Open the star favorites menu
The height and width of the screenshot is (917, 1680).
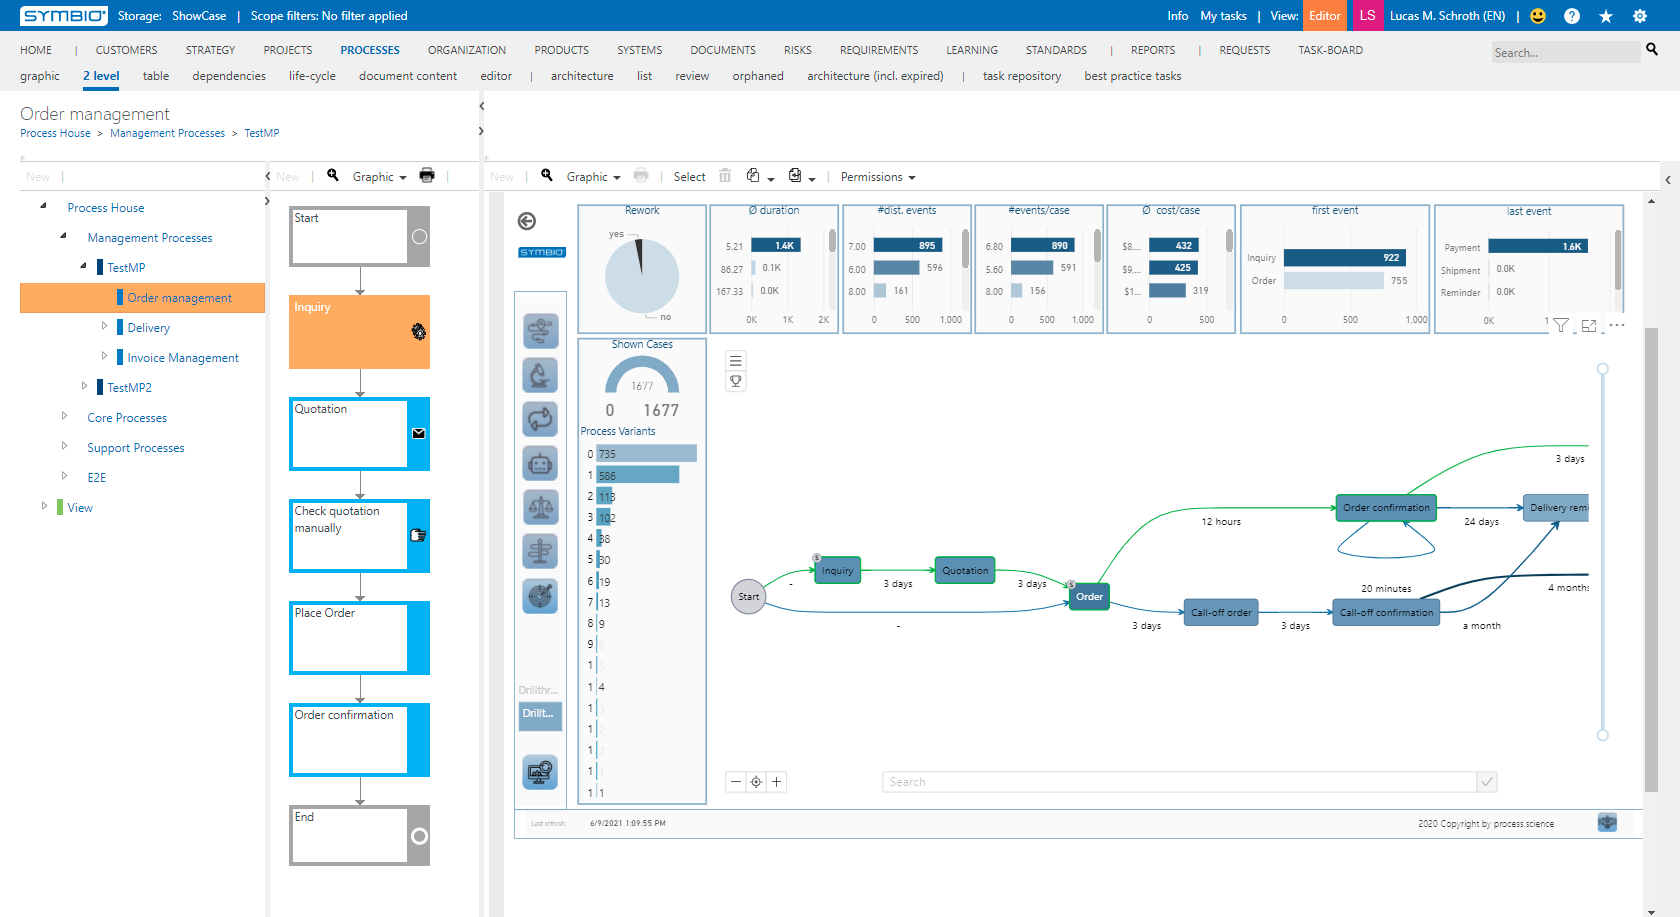1604,16
